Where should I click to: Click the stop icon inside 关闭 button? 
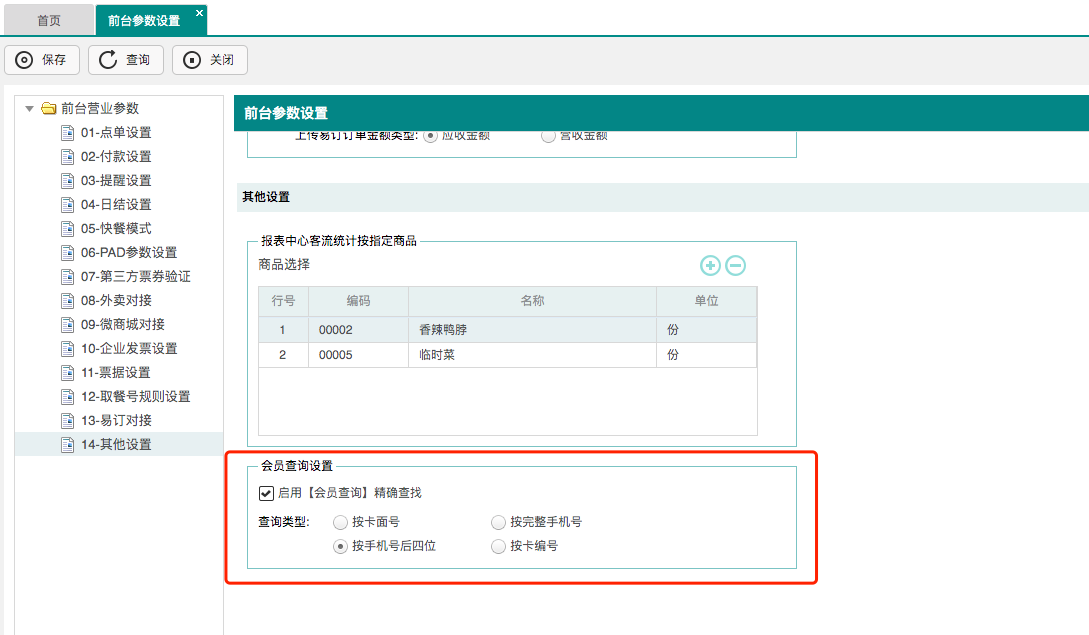(x=192, y=60)
